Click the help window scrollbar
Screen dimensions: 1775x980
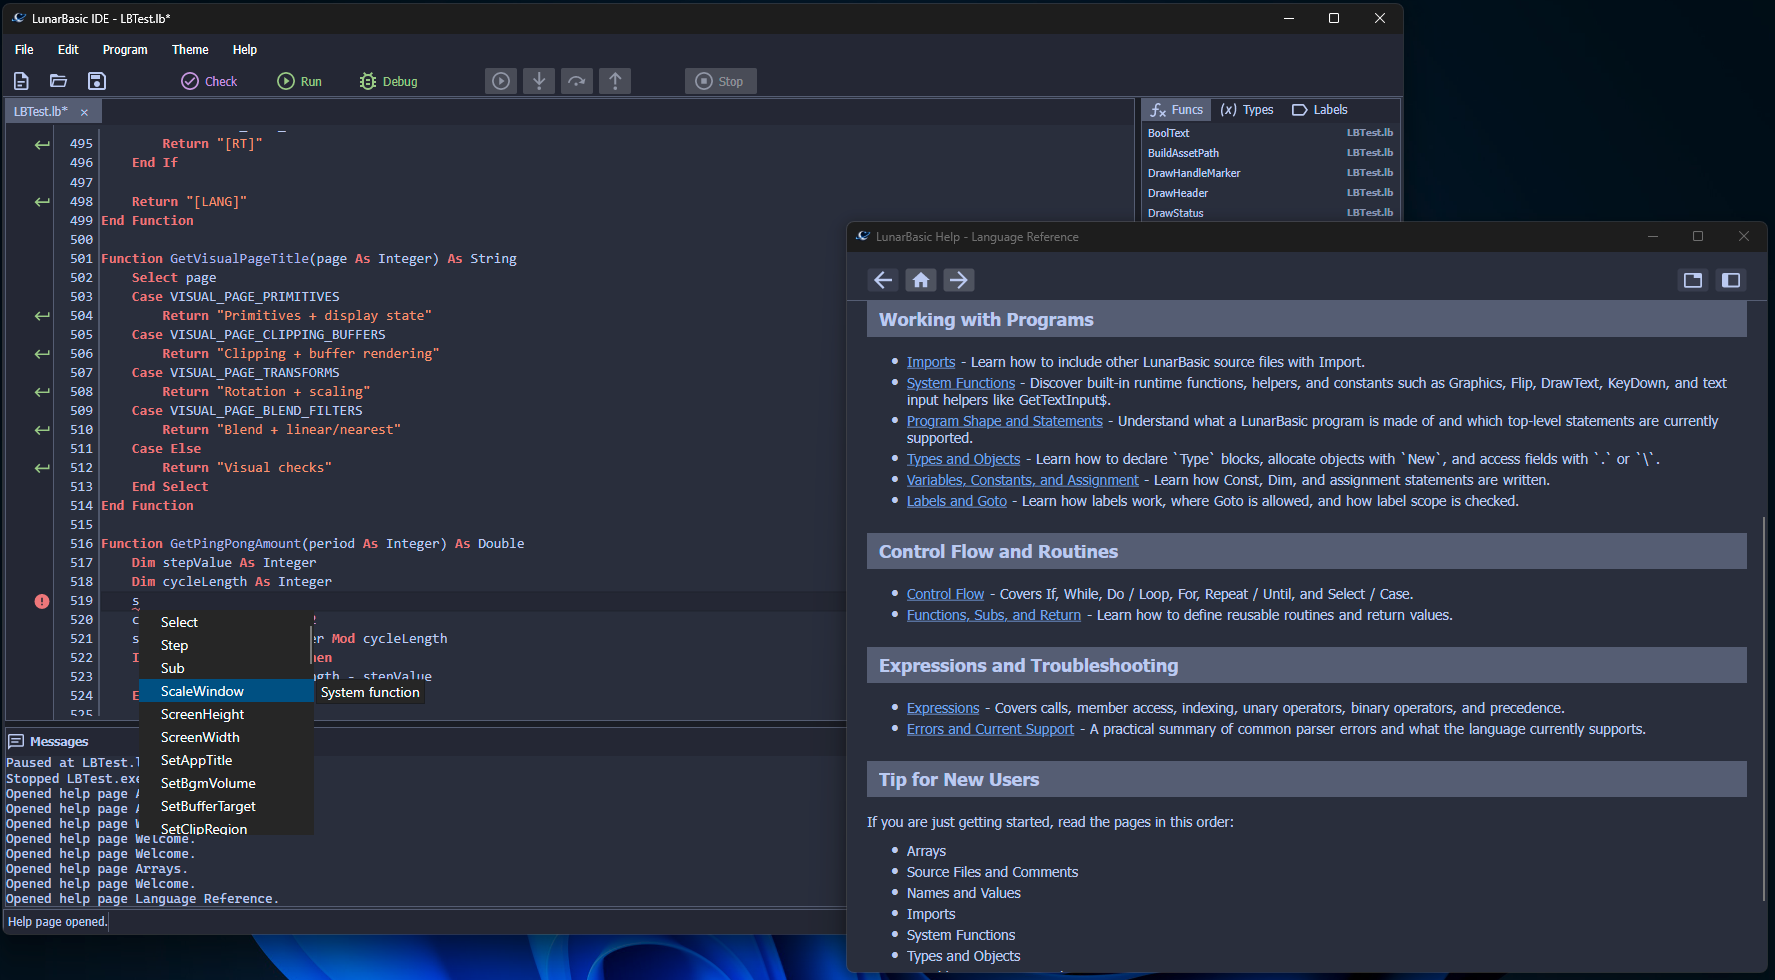tap(1763, 600)
